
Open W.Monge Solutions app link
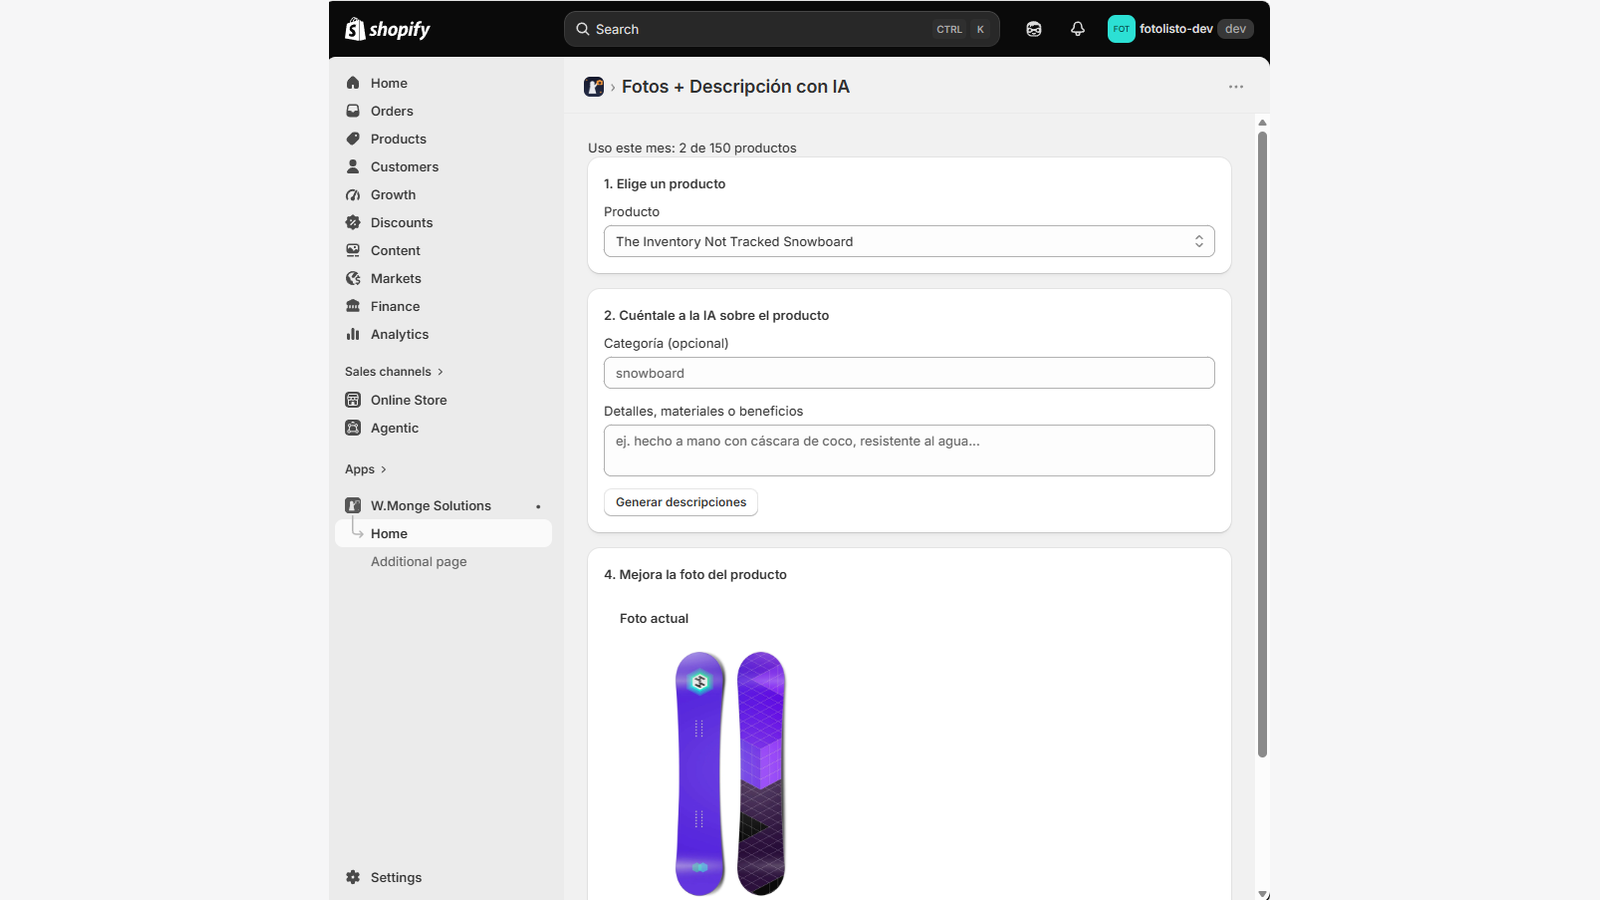(431, 506)
